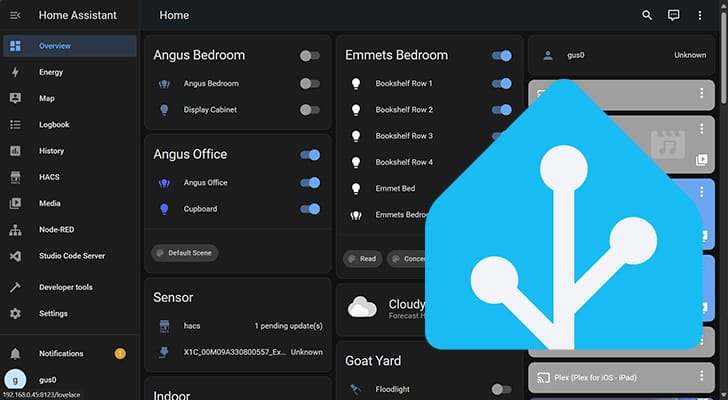Viewport: 728px width, 400px height.
Task: Open the Overview dashboard
Action: point(70,46)
